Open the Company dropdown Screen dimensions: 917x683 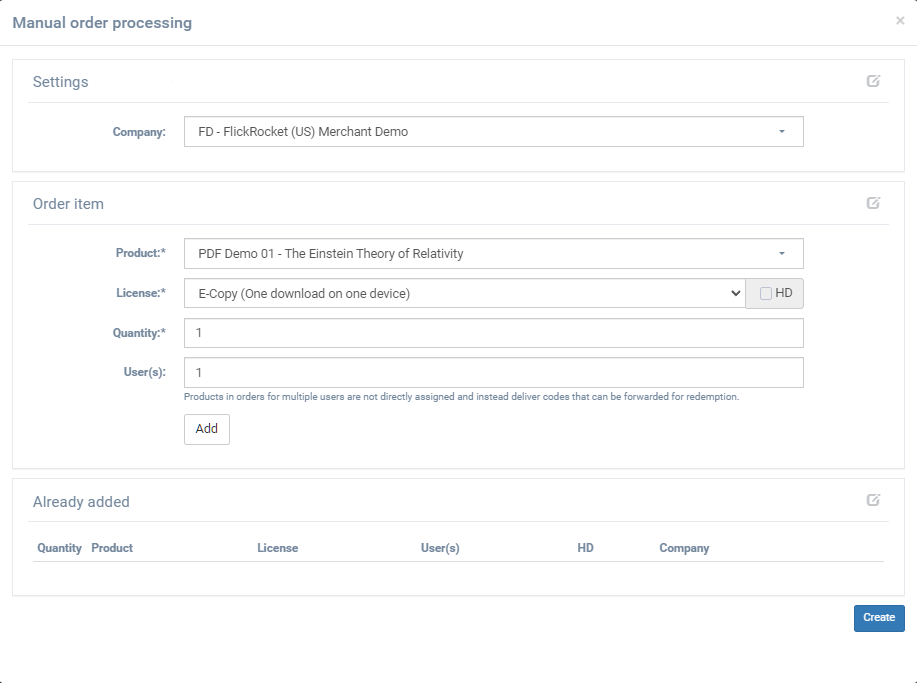[x=493, y=132]
